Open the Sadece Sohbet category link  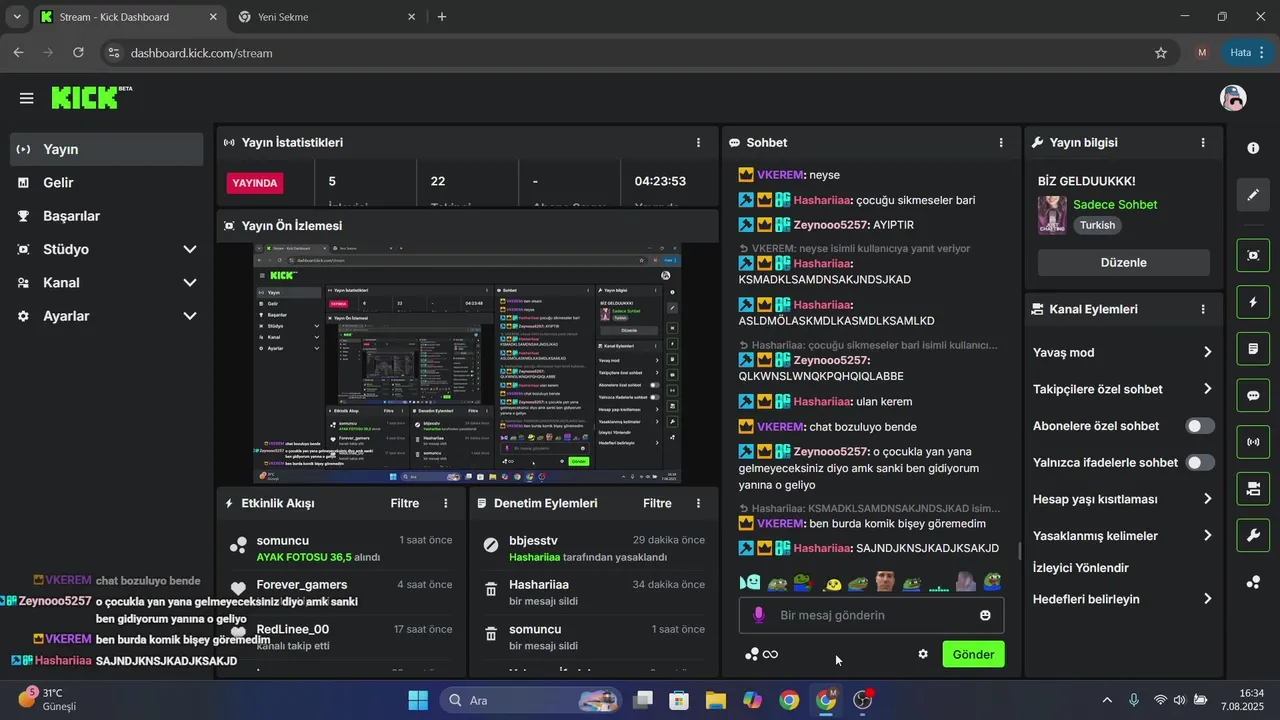pyautogui.click(x=1115, y=204)
